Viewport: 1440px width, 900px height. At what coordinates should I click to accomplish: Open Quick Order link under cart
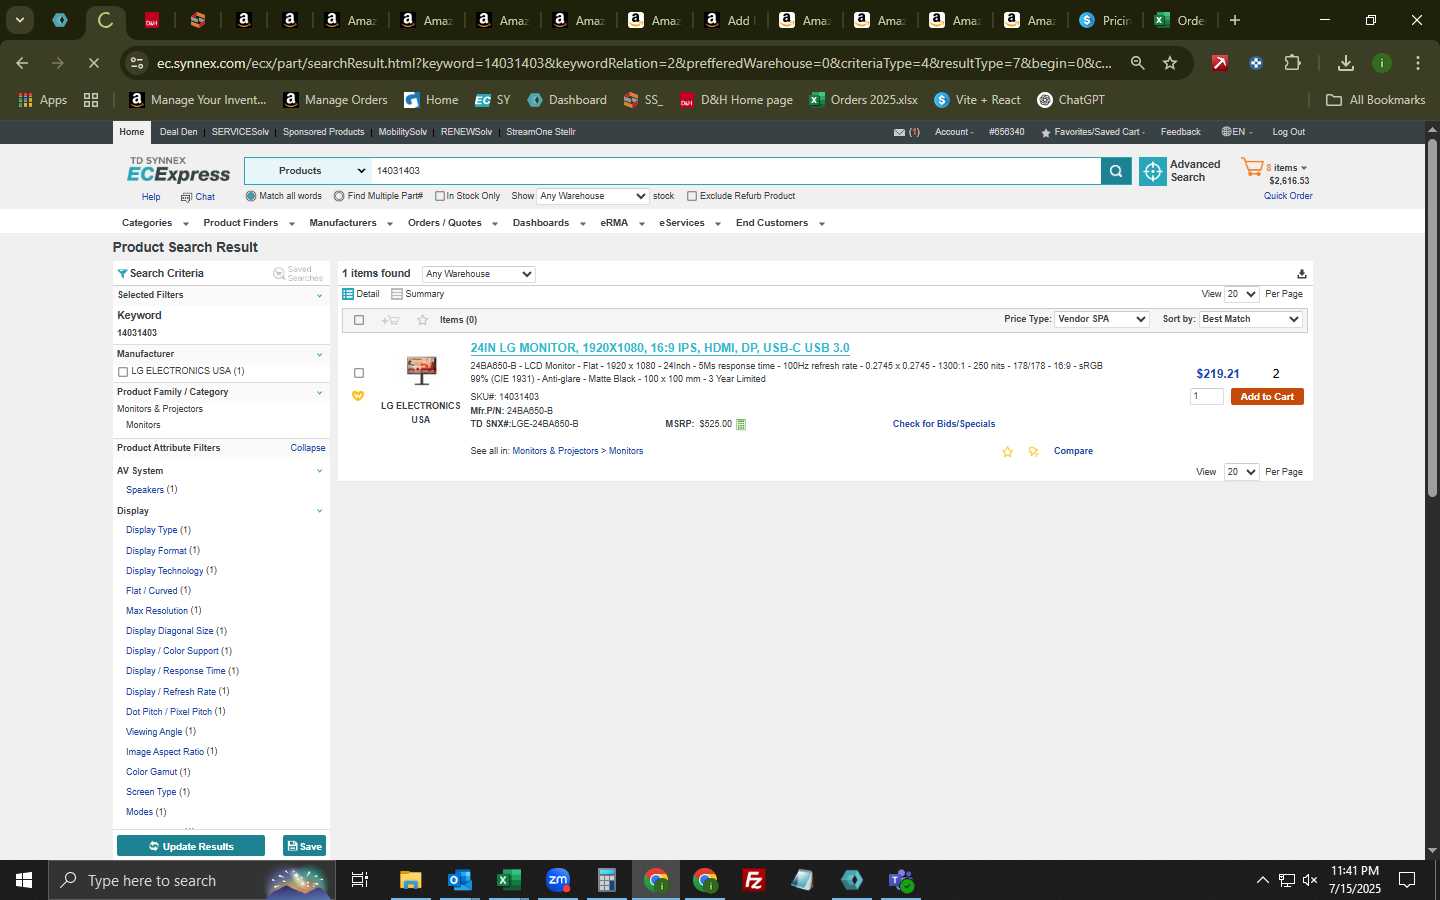click(x=1288, y=196)
